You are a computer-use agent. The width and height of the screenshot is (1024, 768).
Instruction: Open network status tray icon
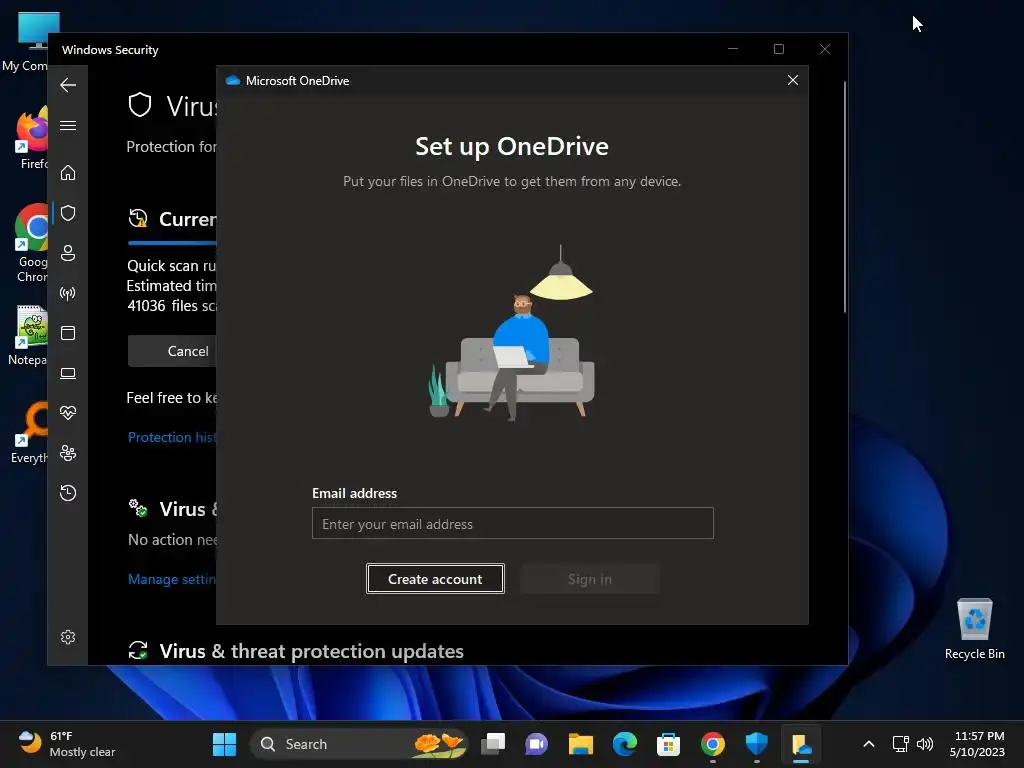pos(901,744)
